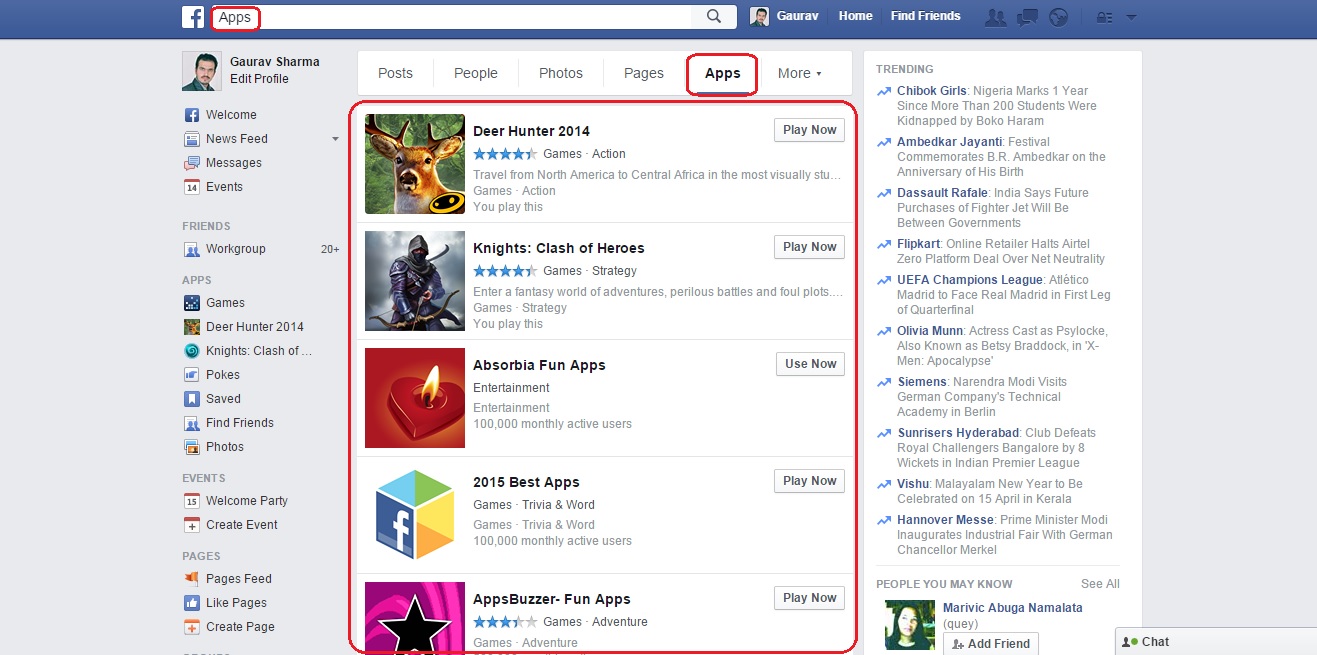The height and width of the screenshot is (655, 1317).
Task: Click the Like Pages thumbs-up icon
Action: (192, 603)
